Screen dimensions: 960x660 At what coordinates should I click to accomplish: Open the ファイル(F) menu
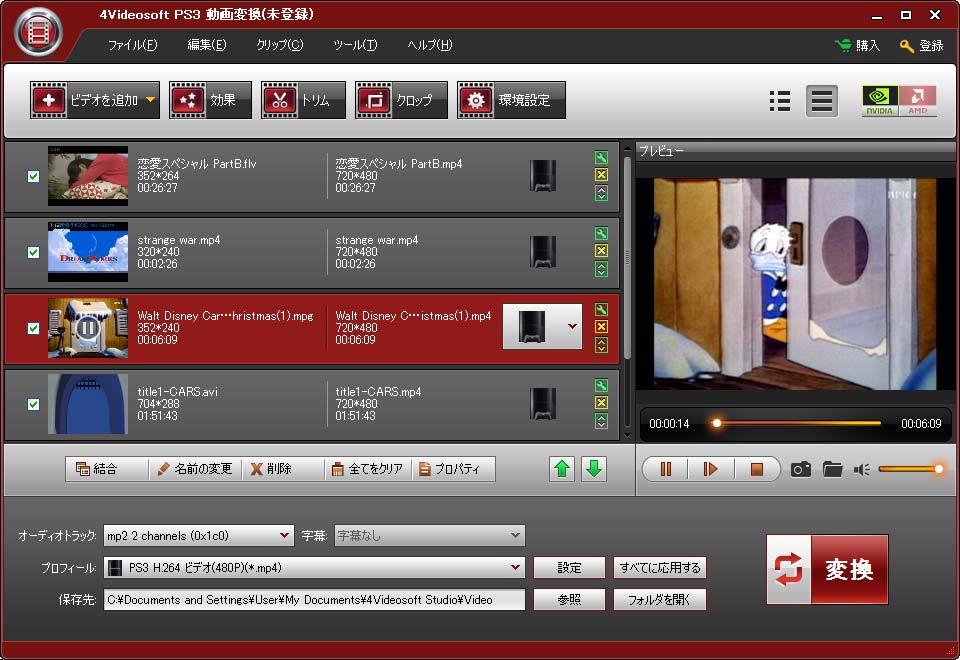pyautogui.click(x=132, y=45)
